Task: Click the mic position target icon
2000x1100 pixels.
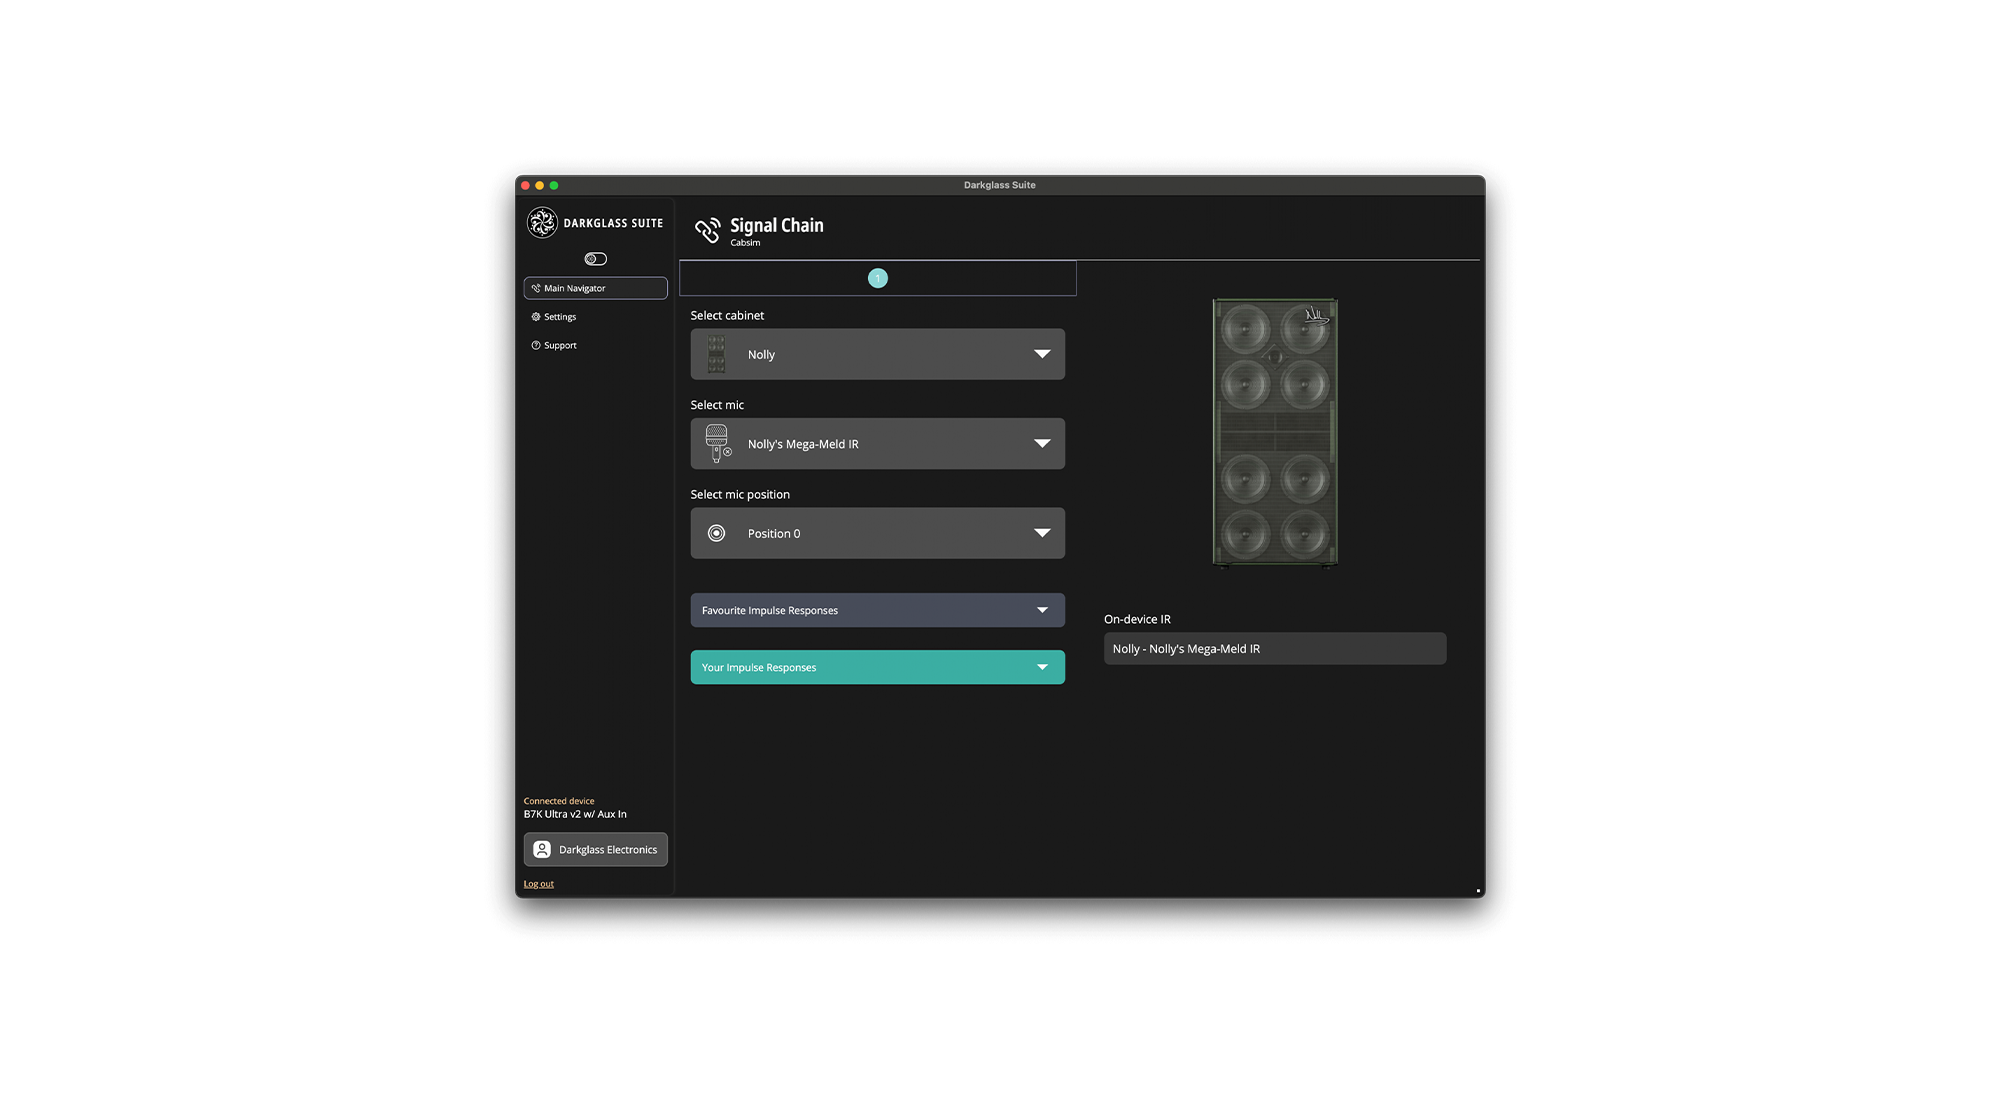Action: pyautogui.click(x=716, y=533)
